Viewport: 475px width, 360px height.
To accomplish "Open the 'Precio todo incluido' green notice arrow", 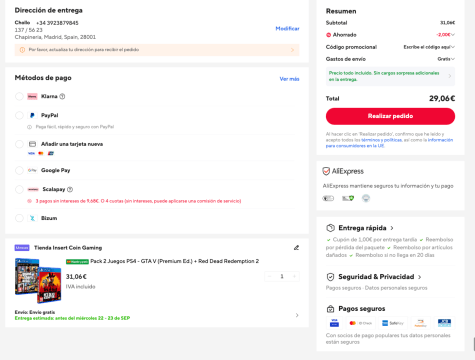I will pyautogui.click(x=450, y=76).
